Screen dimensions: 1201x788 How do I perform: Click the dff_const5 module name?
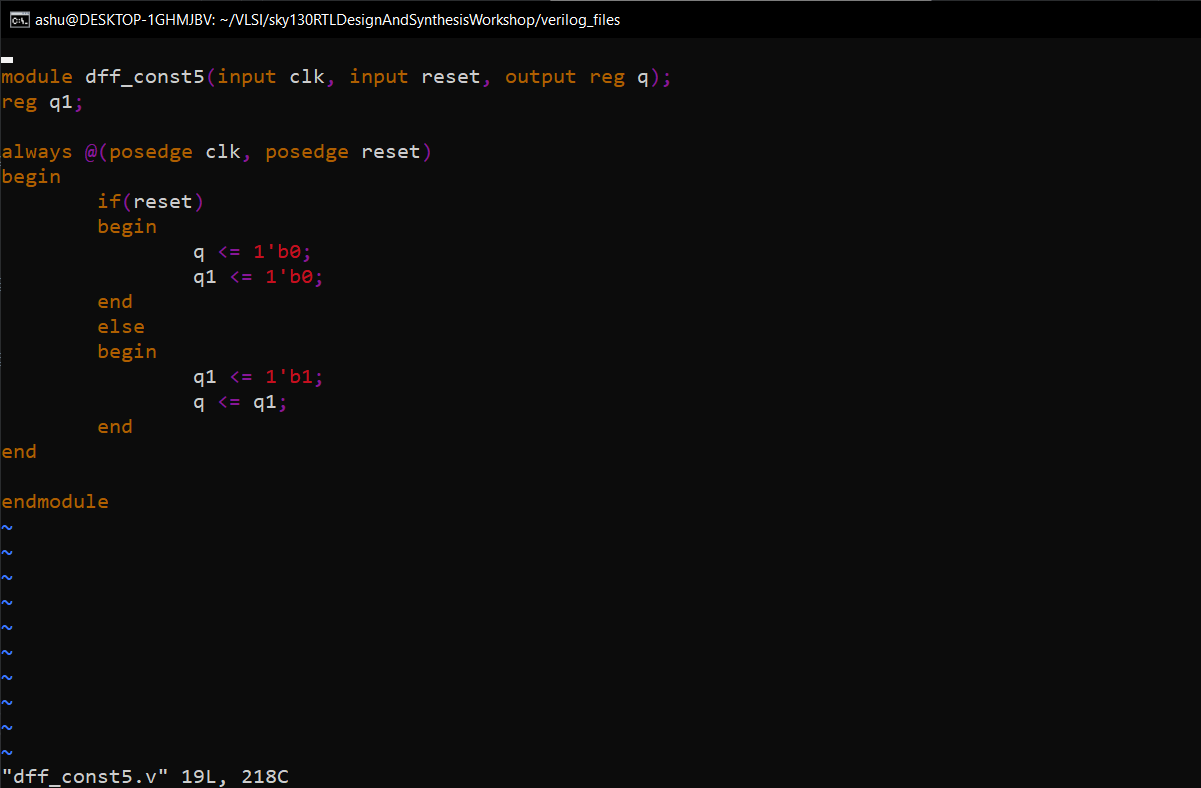[x=135, y=76]
